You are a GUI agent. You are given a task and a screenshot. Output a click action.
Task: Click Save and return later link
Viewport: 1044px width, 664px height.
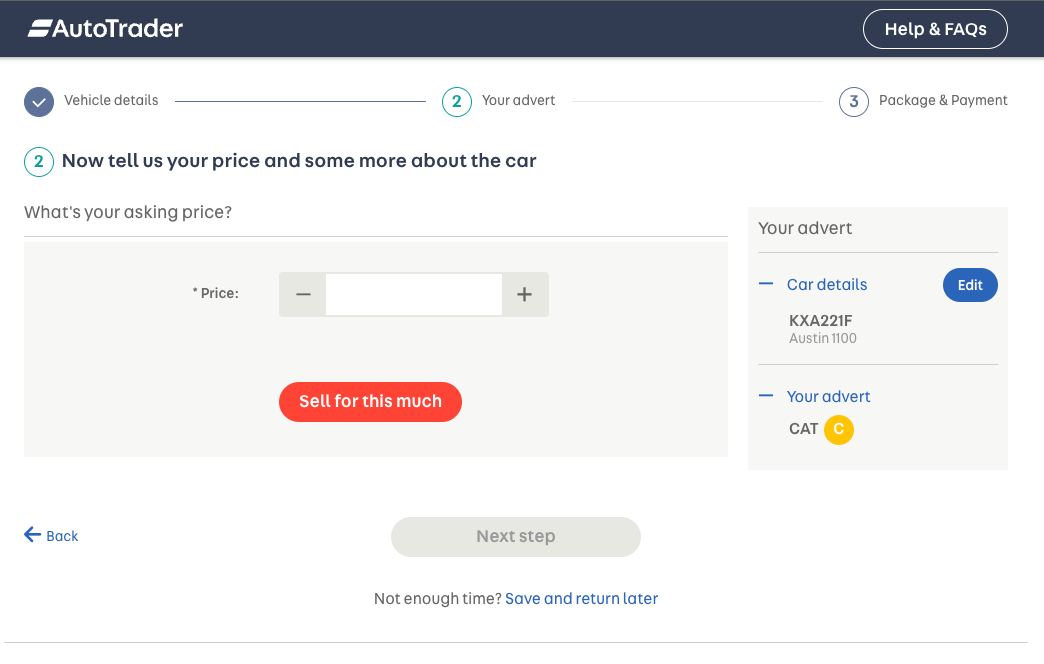(581, 599)
